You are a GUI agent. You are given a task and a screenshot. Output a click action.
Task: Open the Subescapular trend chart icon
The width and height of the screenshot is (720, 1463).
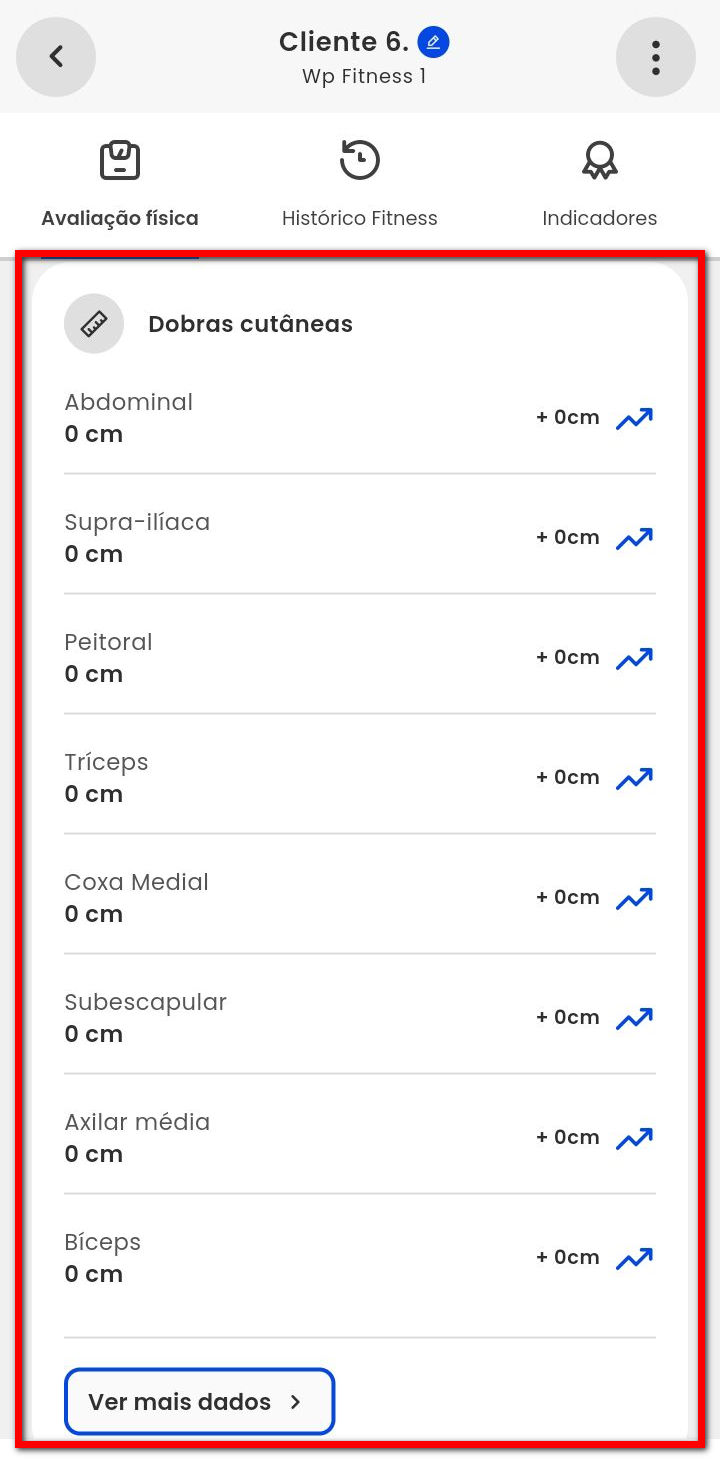(634, 1018)
